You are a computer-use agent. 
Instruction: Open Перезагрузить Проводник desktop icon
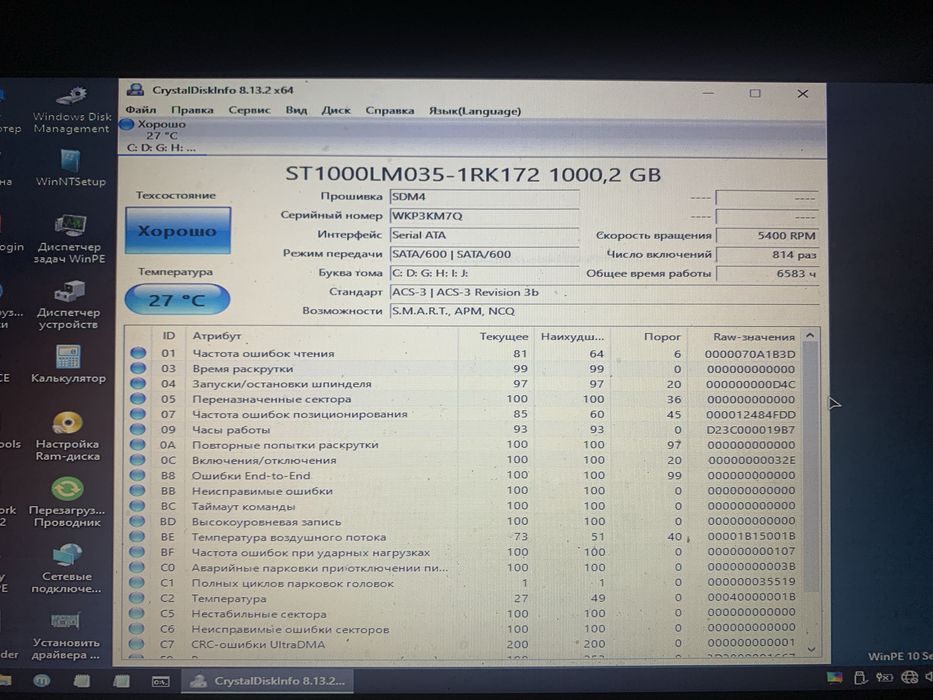pyautogui.click(x=66, y=503)
